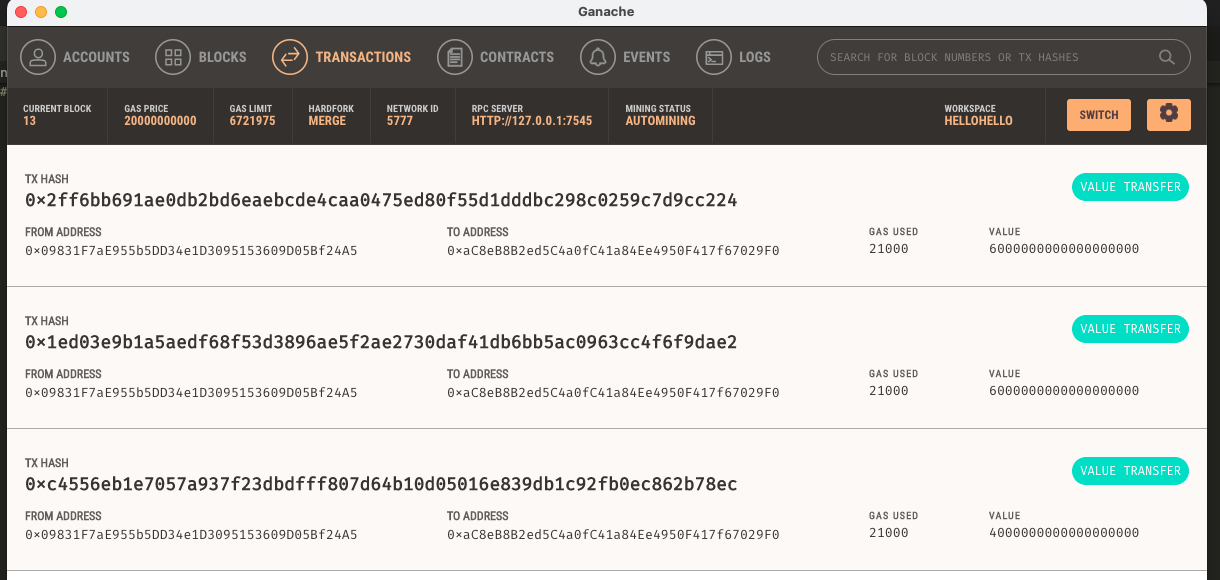The width and height of the screenshot is (1220, 580).
Task: Open the HELLOHELLO workspace label
Action: [978, 121]
